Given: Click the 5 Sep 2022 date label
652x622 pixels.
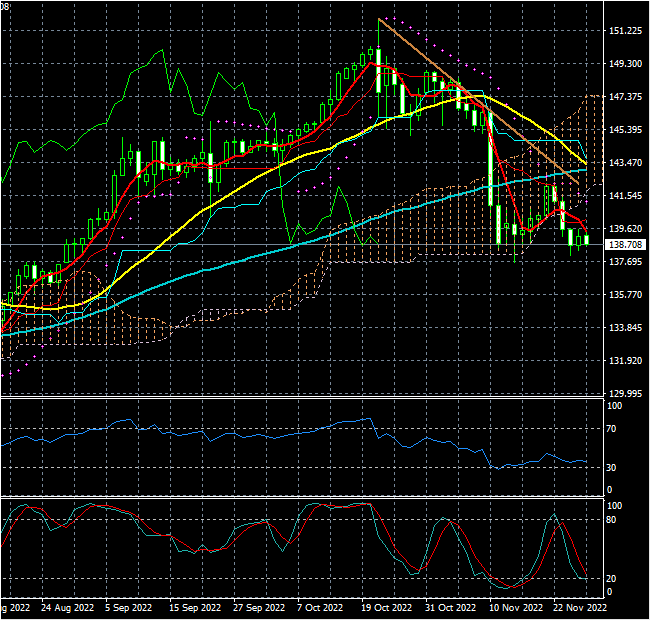Looking at the screenshot, I should pos(128,608).
